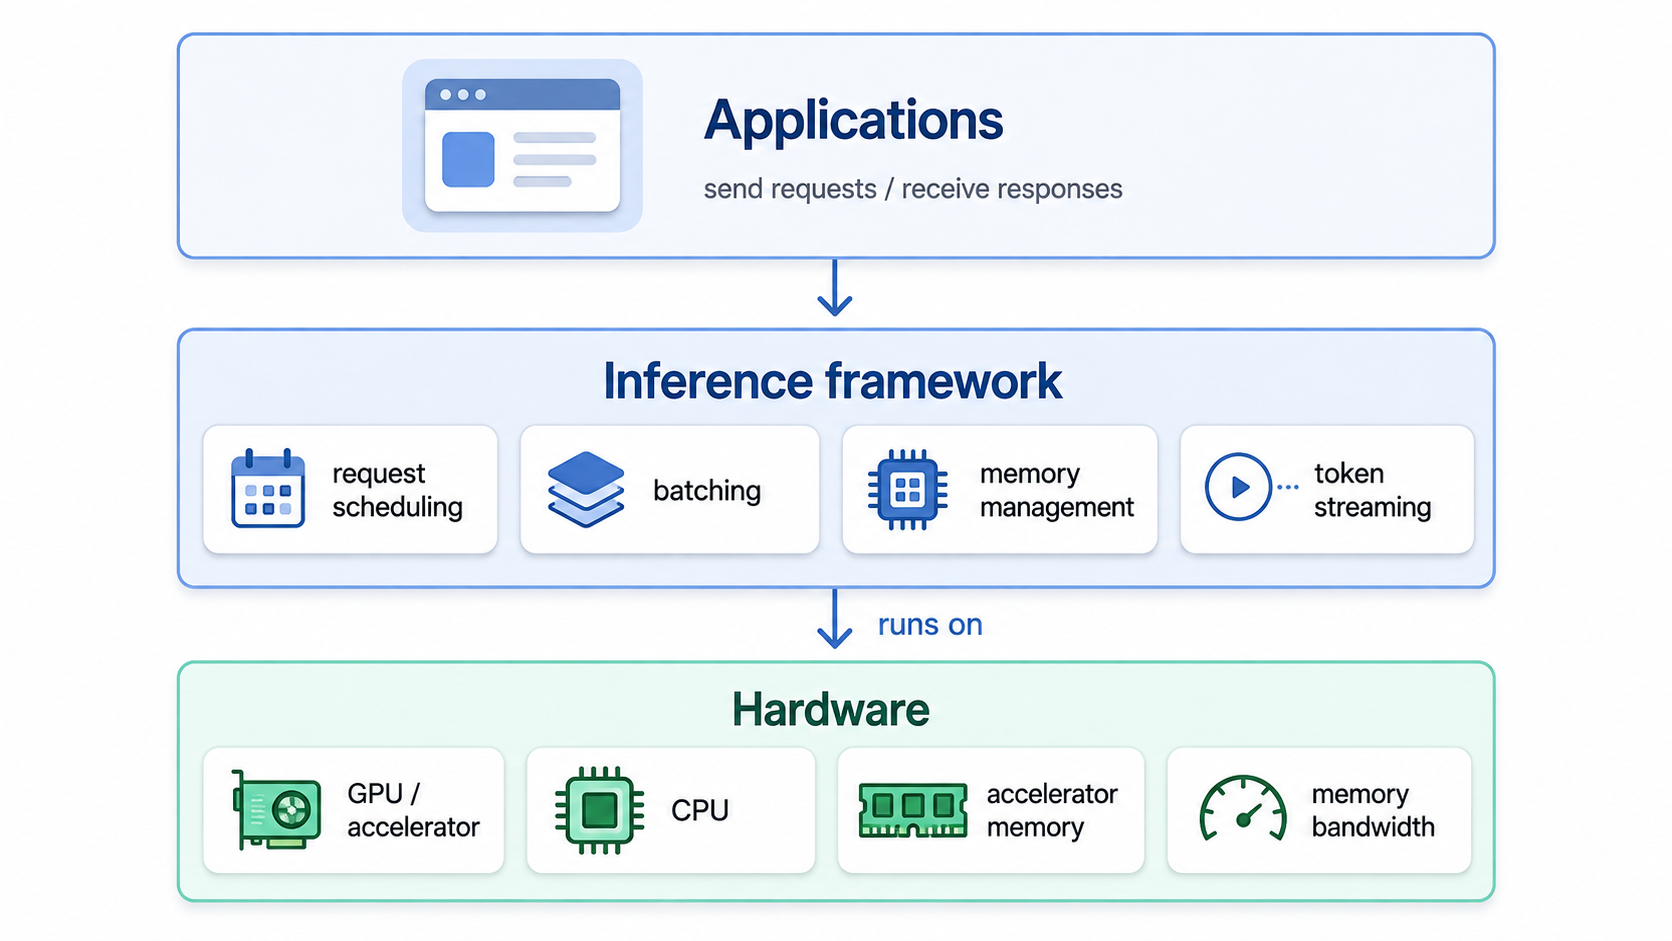Click the memory bandwidth gauge icon
1672x941 pixels.
click(x=1243, y=808)
